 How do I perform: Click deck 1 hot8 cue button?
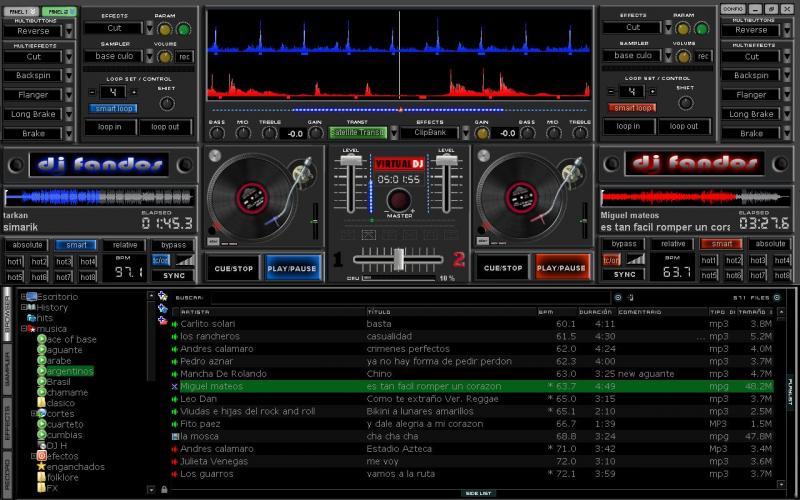coord(88,277)
